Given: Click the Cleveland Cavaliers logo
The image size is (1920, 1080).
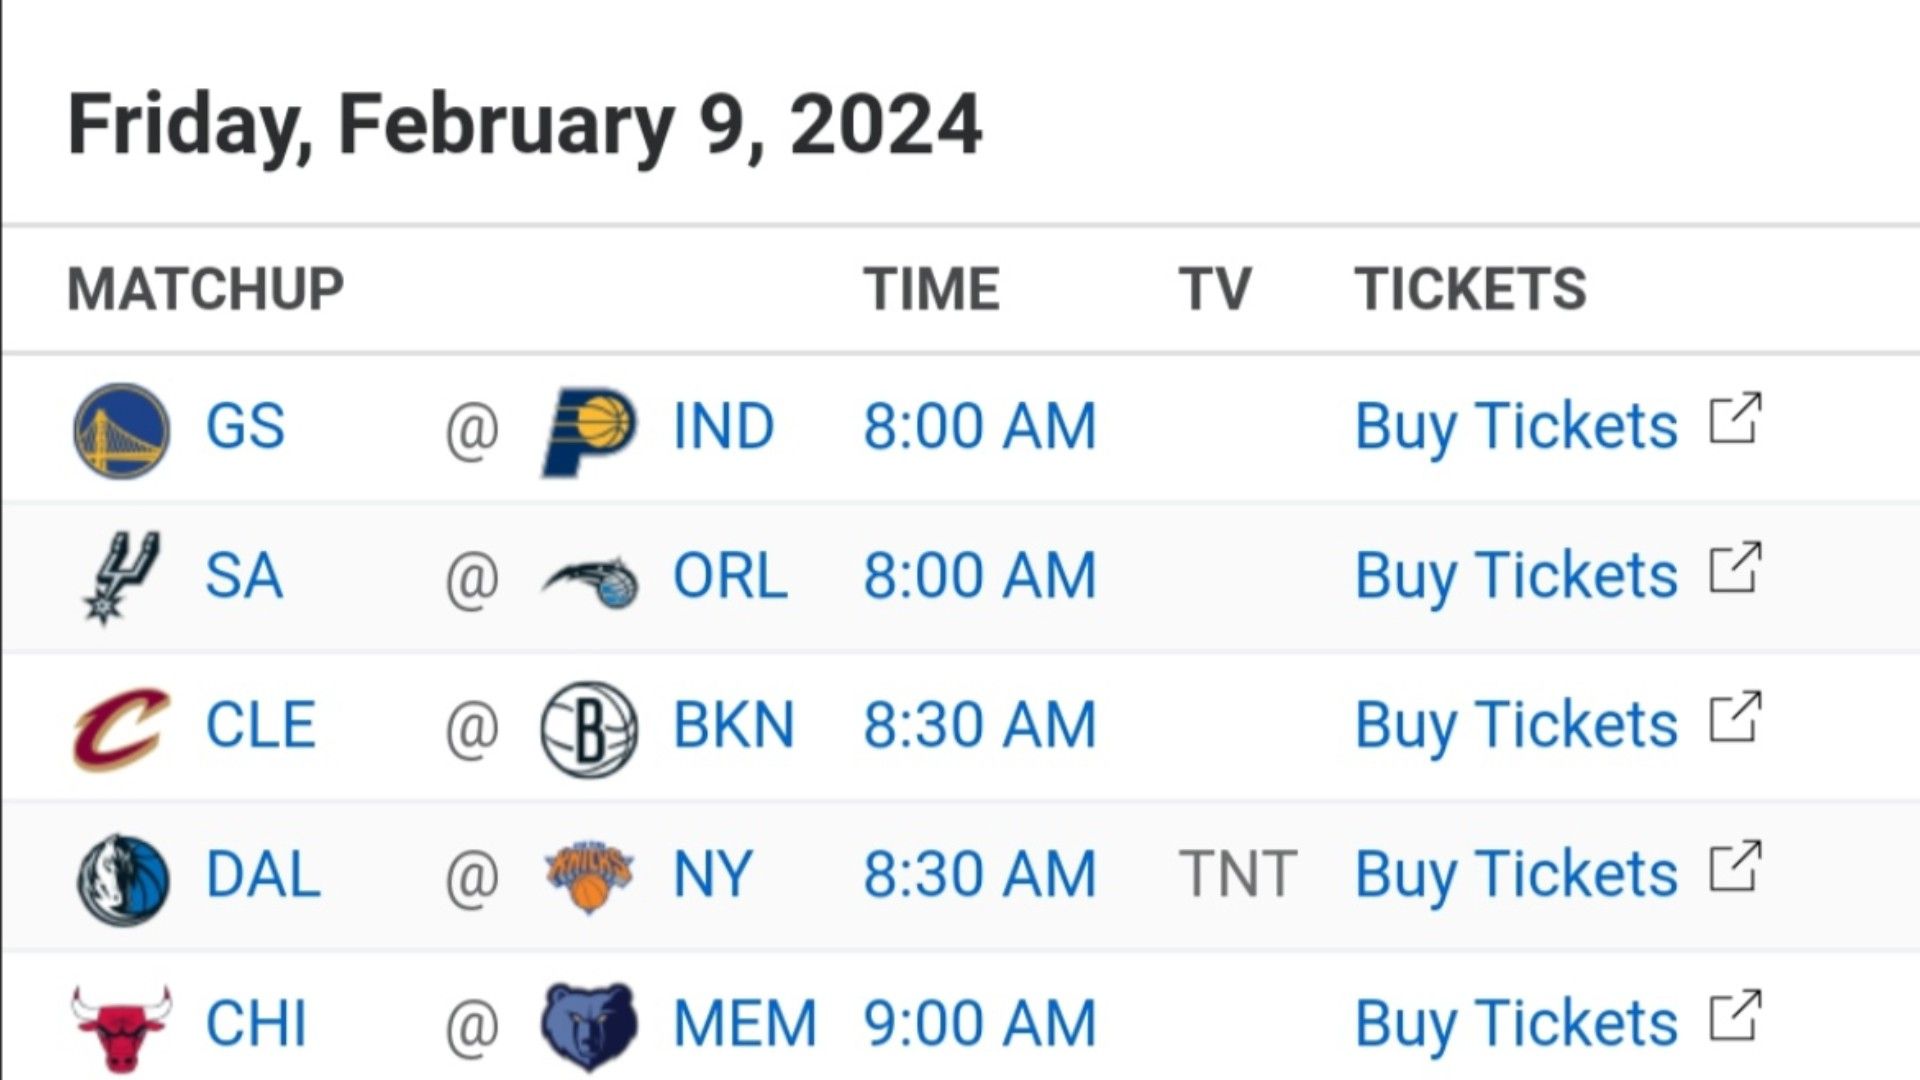Looking at the screenshot, I should (122, 728).
